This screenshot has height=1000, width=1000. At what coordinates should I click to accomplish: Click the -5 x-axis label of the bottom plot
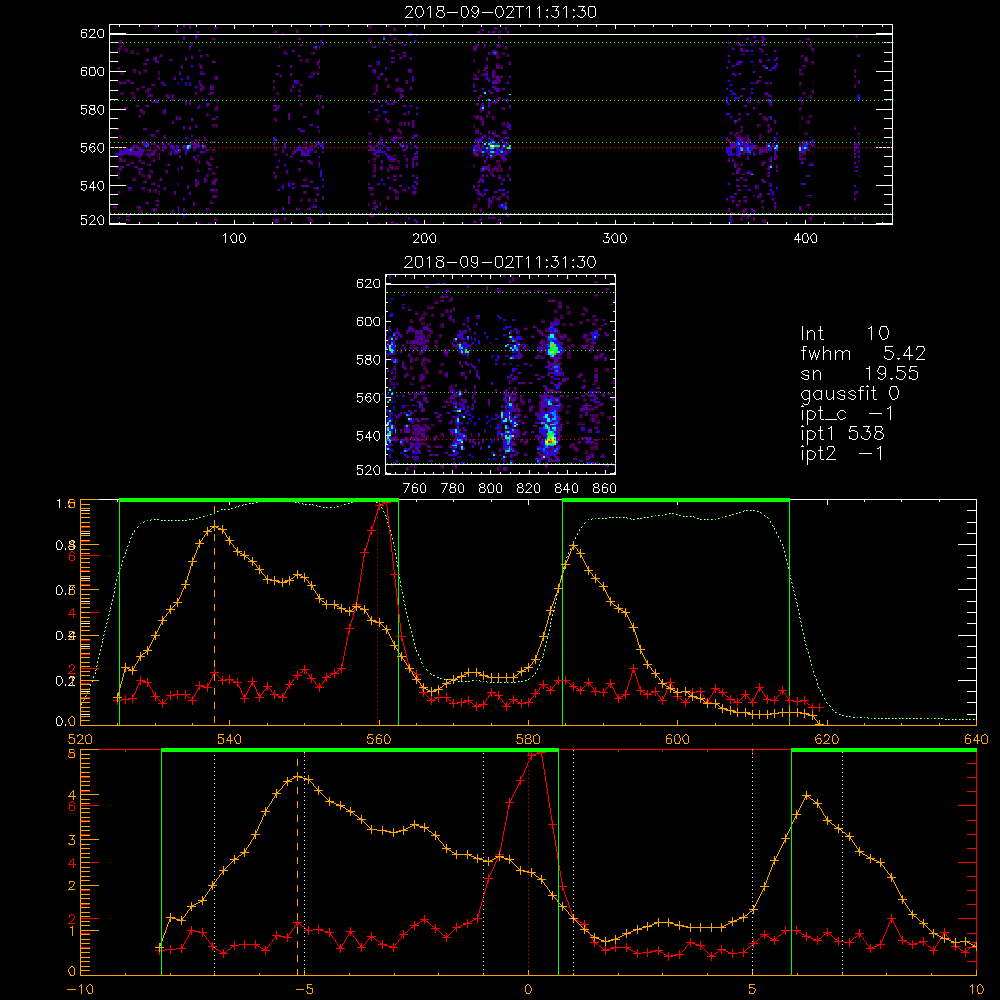click(304, 990)
